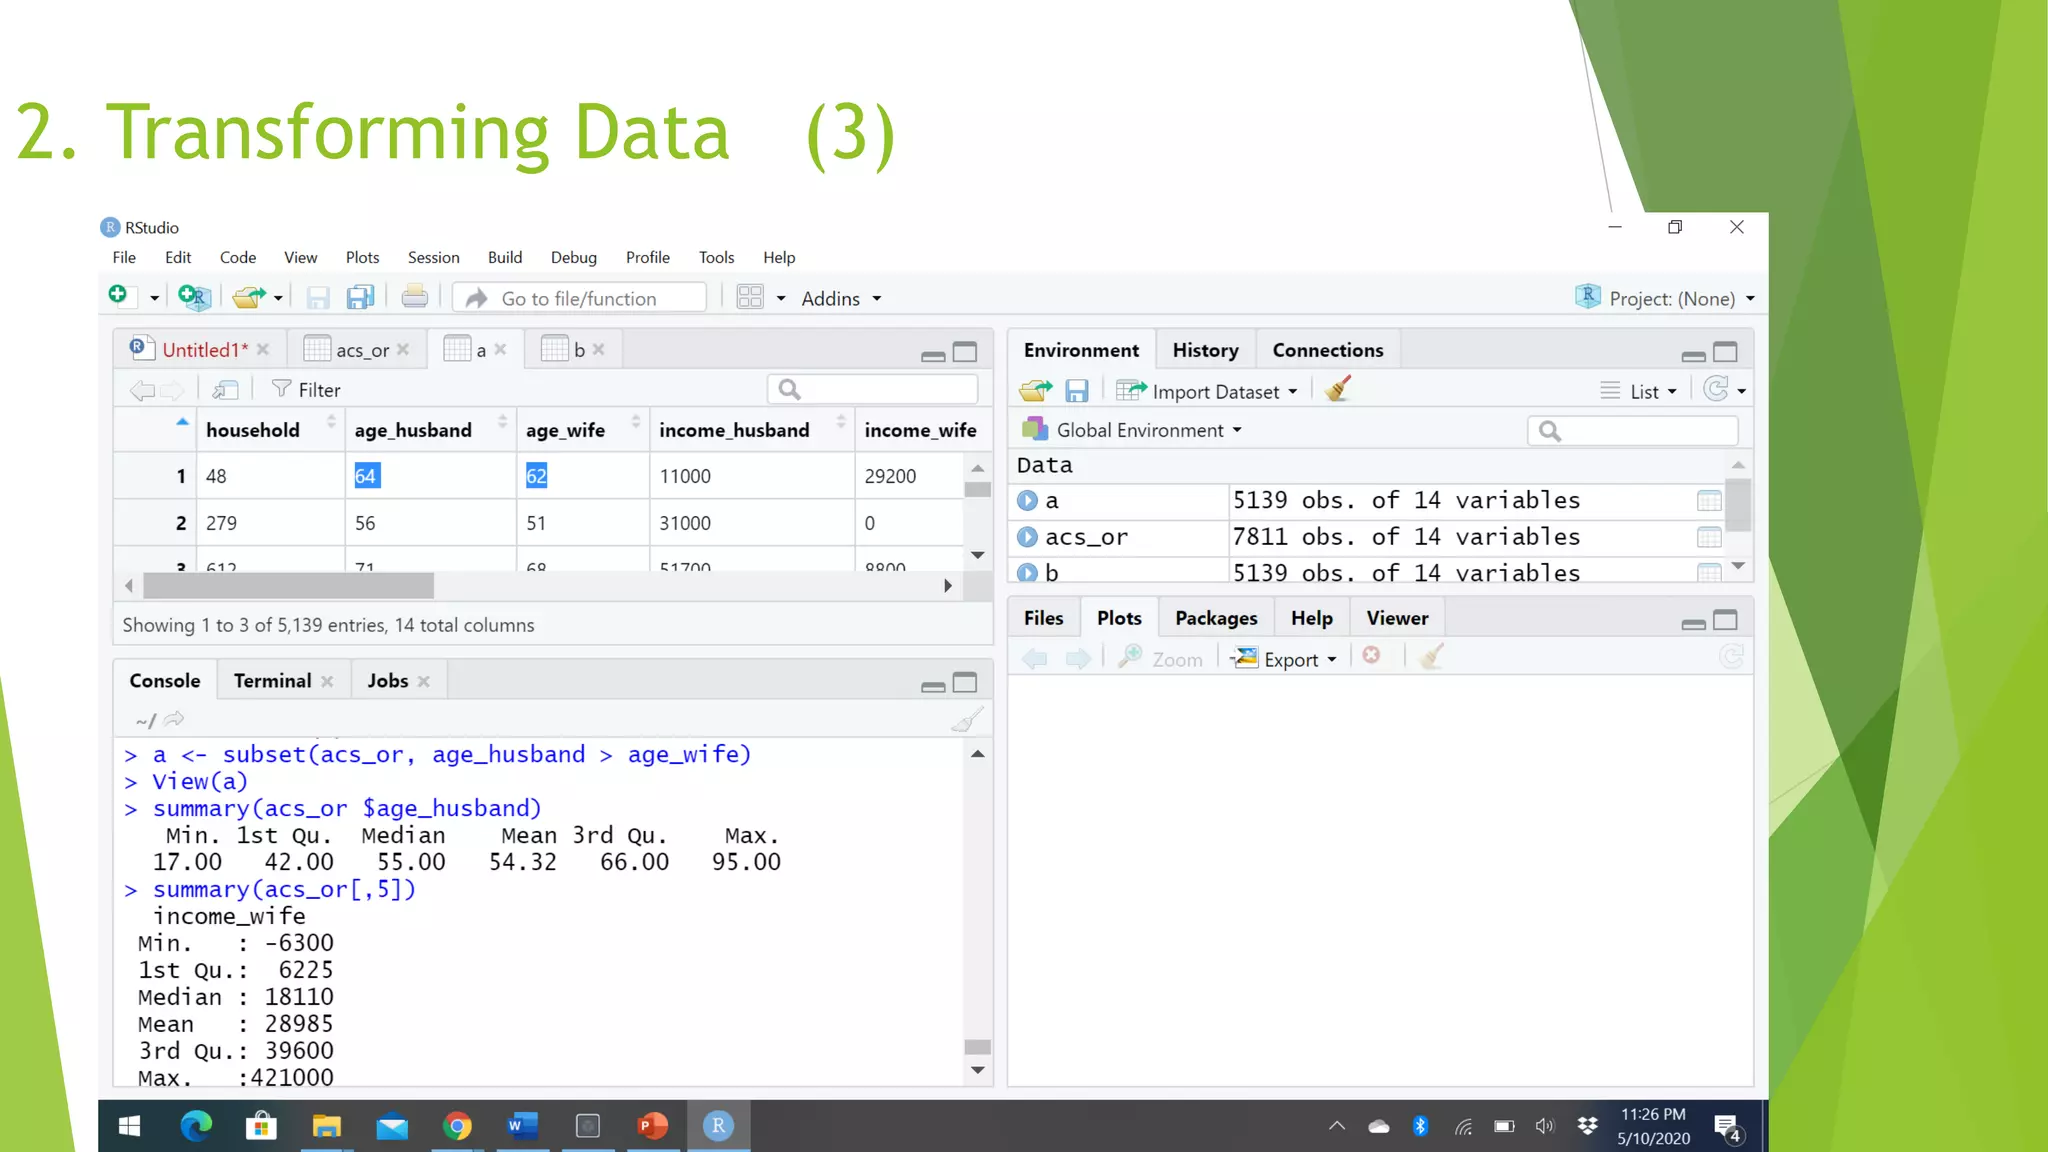Click the Save All icon
The height and width of the screenshot is (1152, 2048).
(360, 297)
